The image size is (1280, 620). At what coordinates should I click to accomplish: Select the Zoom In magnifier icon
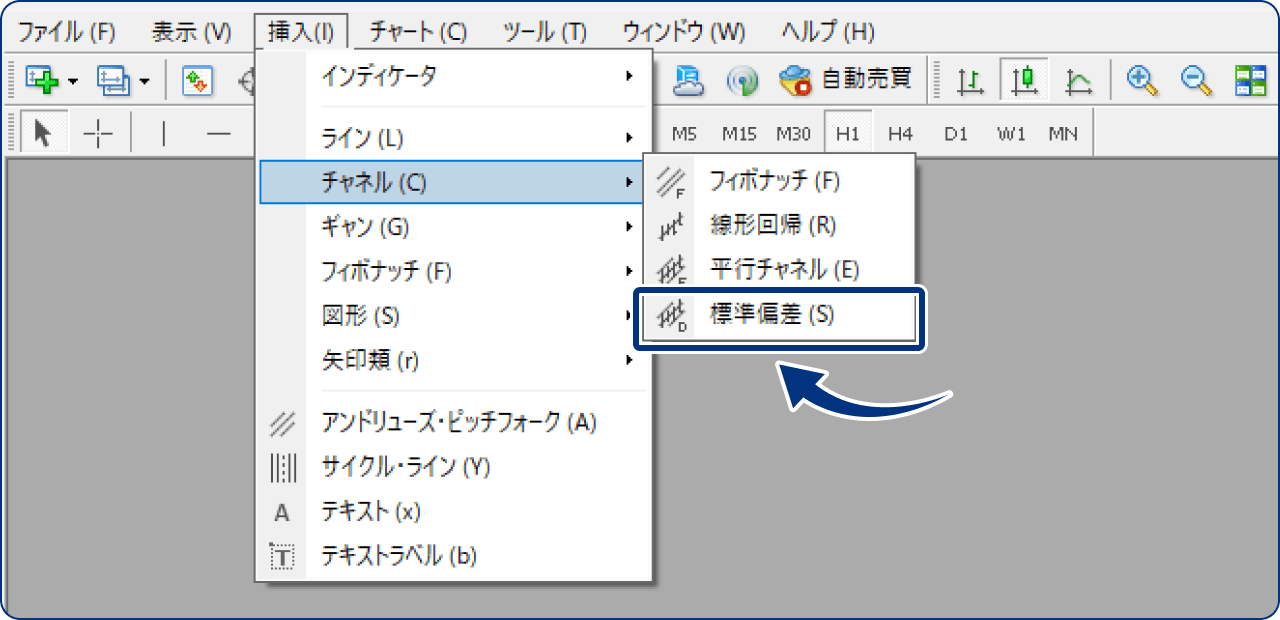(1141, 80)
